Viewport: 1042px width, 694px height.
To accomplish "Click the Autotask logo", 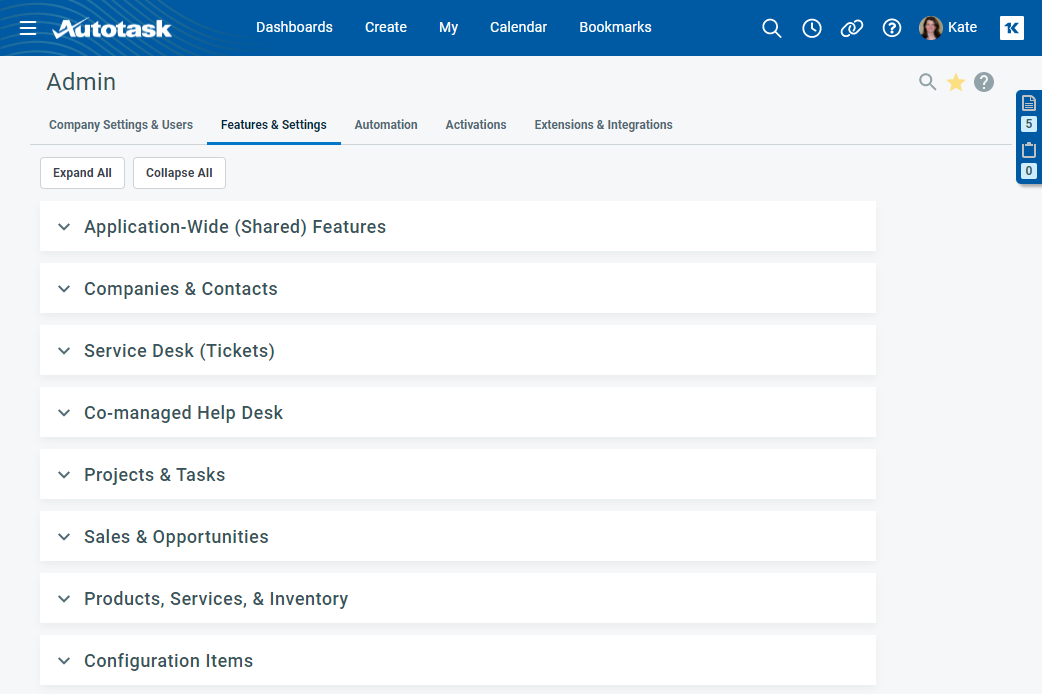I will 112,28.
